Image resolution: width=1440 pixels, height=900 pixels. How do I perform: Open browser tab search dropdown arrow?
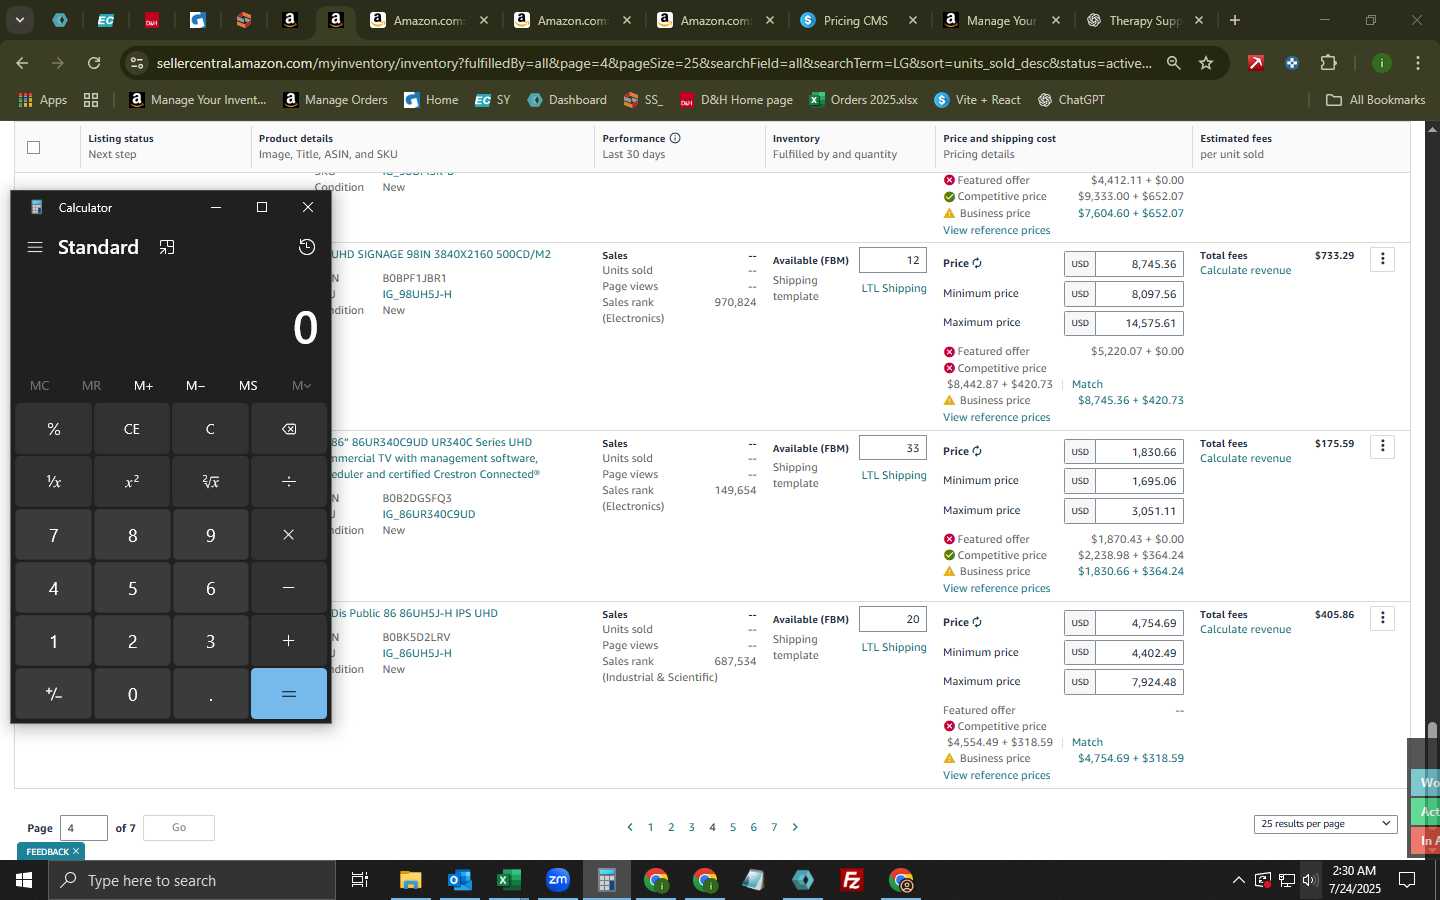pyautogui.click(x=19, y=20)
